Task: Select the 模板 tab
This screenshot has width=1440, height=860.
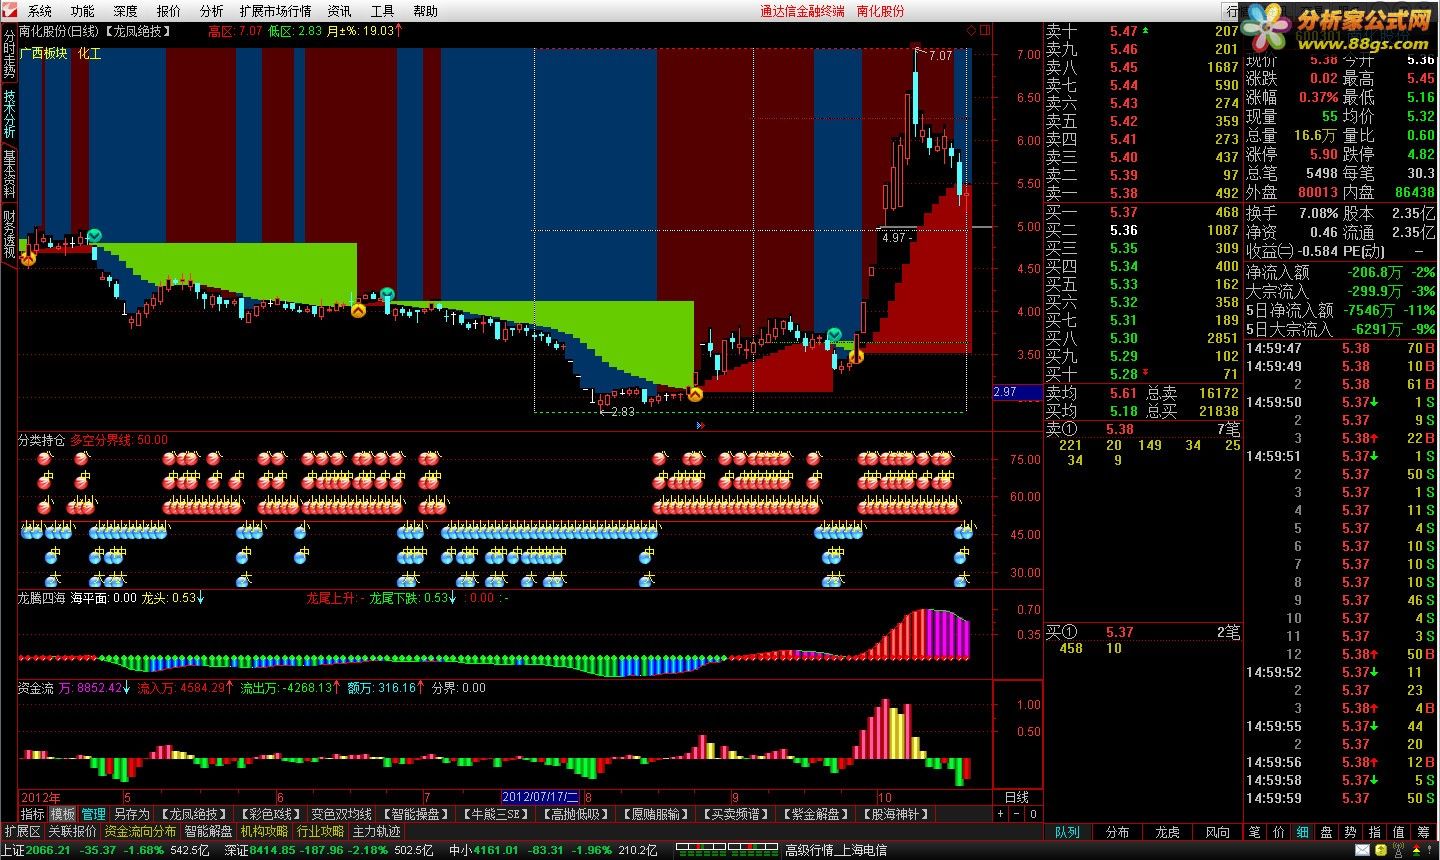Action: [63, 815]
